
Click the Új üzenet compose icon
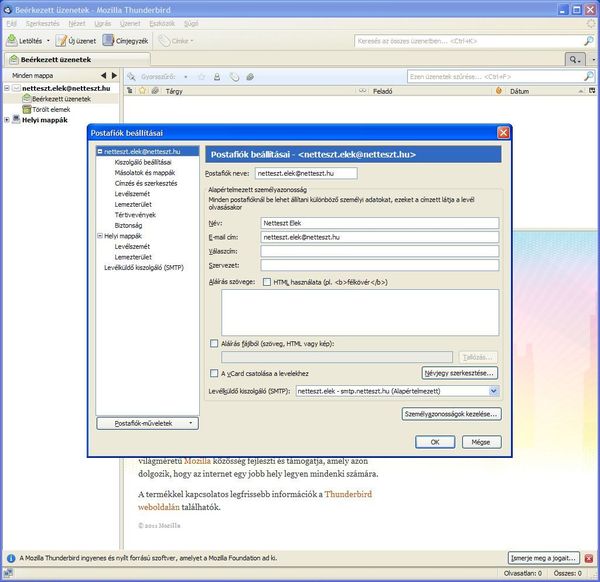coord(62,41)
